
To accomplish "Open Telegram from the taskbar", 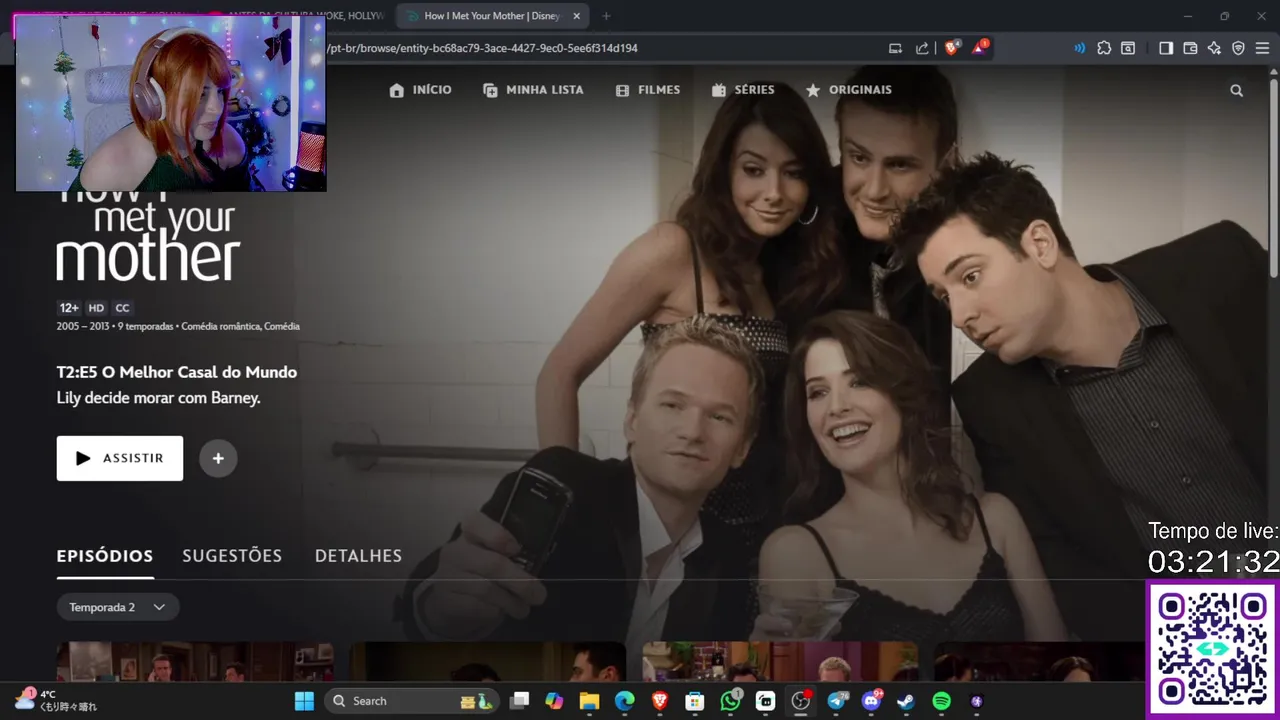I will coord(836,701).
